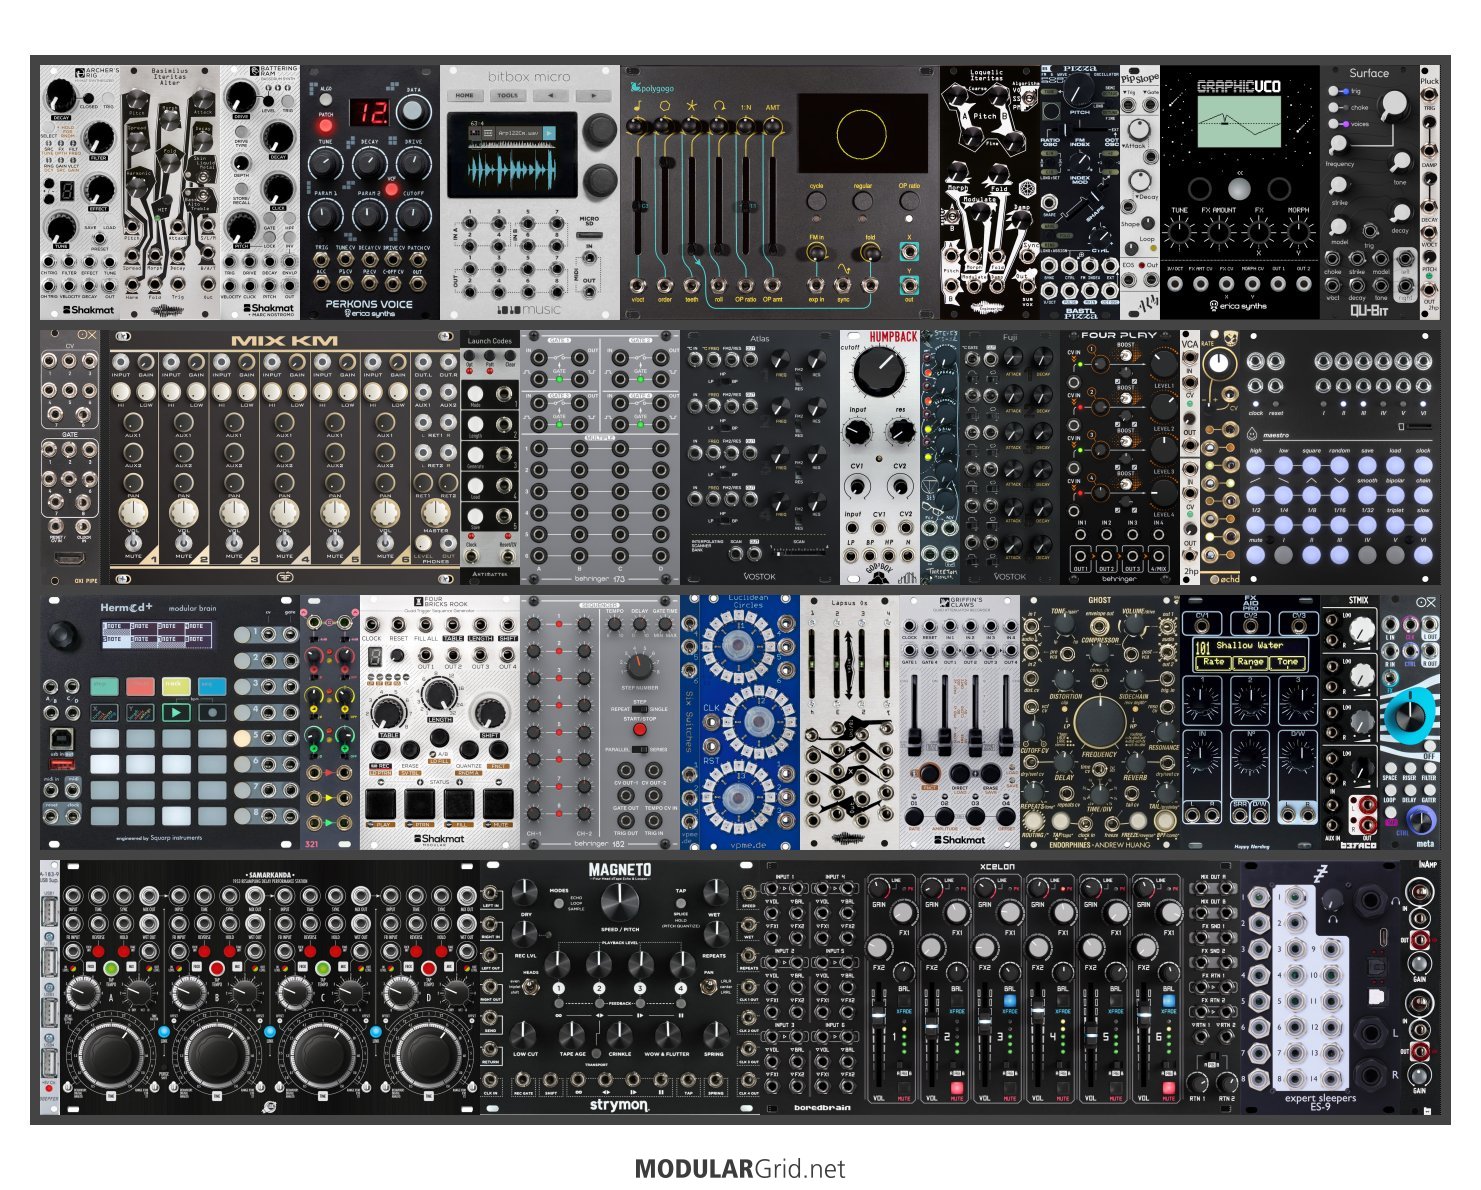Tap the teal pad on Hermod+

[x=105, y=687]
